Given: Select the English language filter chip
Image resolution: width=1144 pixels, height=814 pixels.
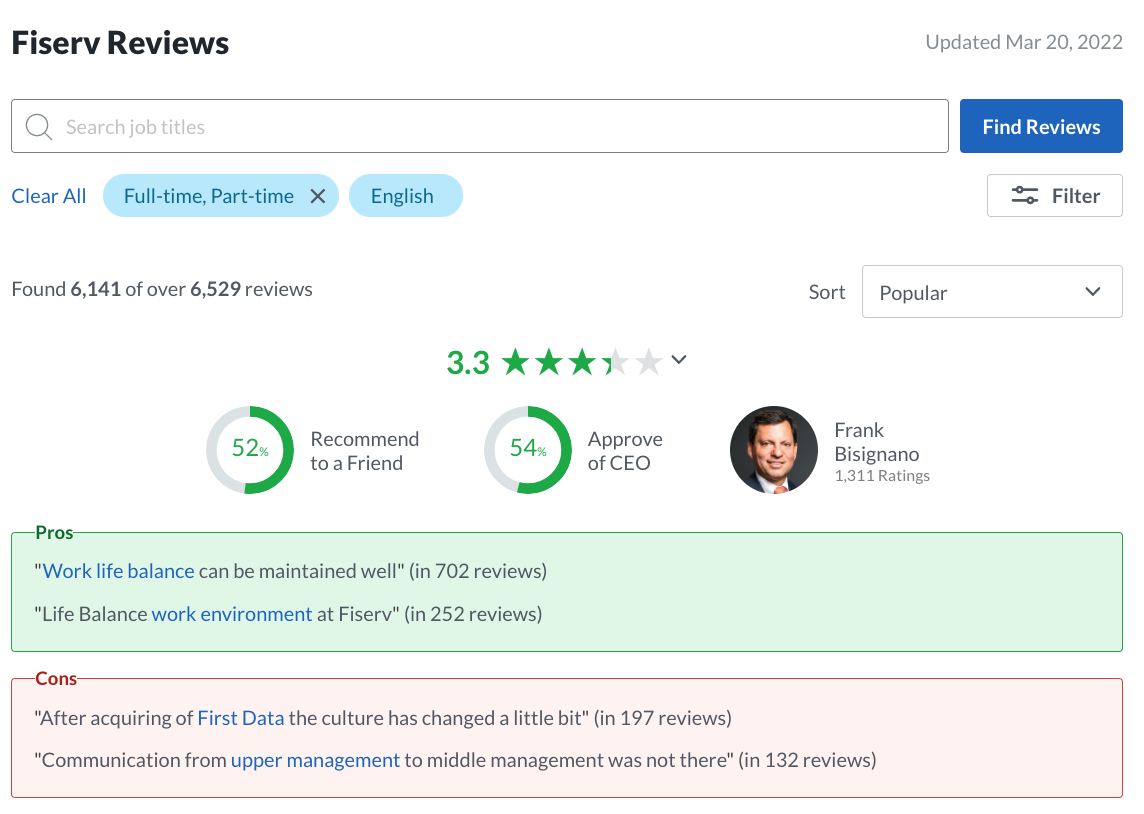Looking at the screenshot, I should click(406, 195).
